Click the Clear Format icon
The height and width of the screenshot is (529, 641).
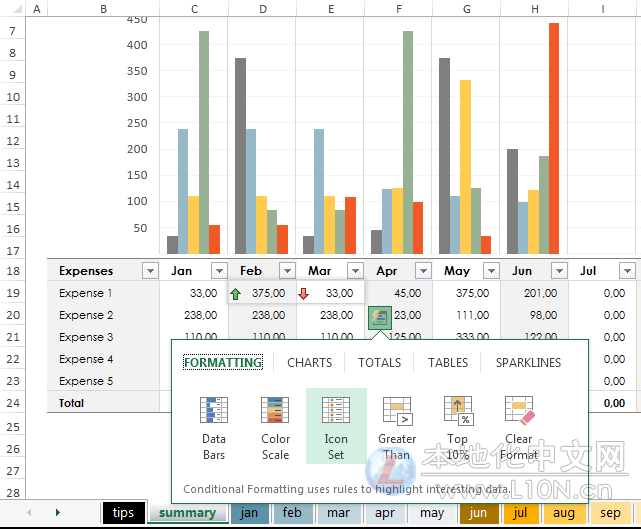(519, 427)
